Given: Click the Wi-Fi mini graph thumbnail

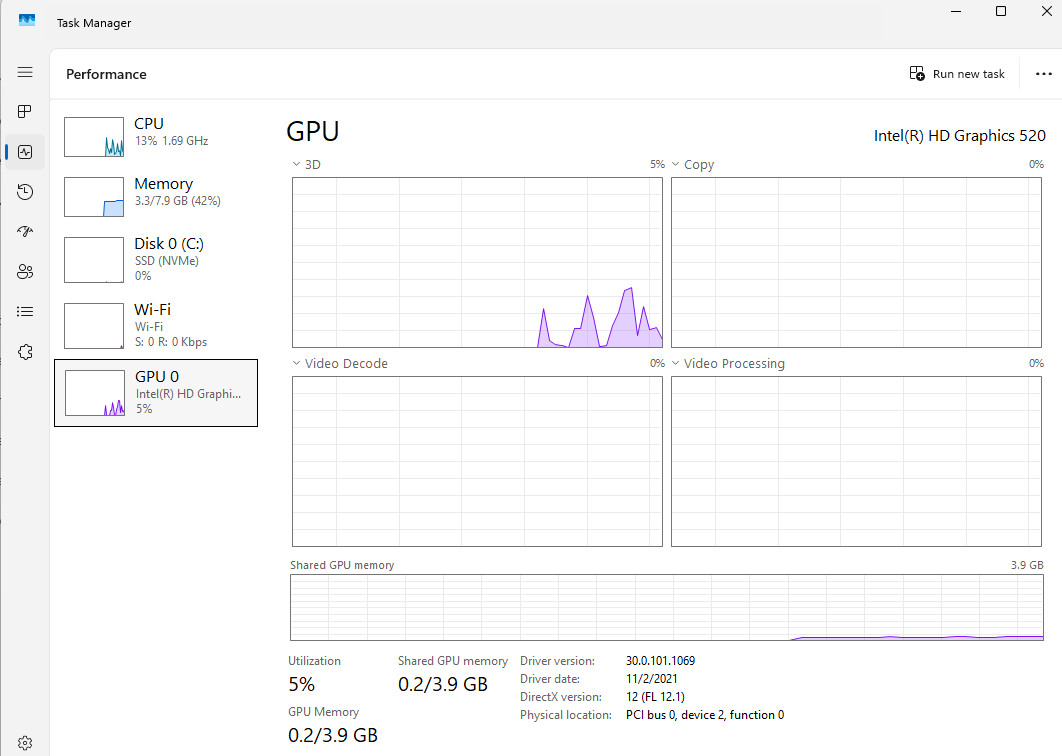Looking at the screenshot, I should tap(94, 325).
